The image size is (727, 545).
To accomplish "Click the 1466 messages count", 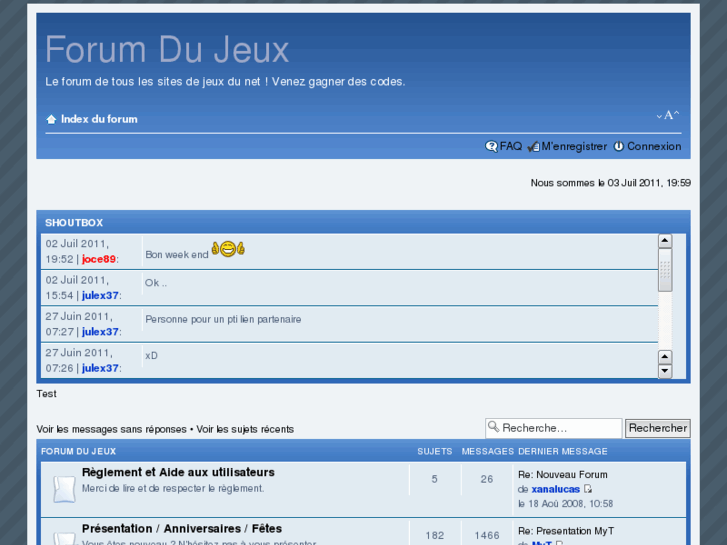I will (x=487, y=536).
